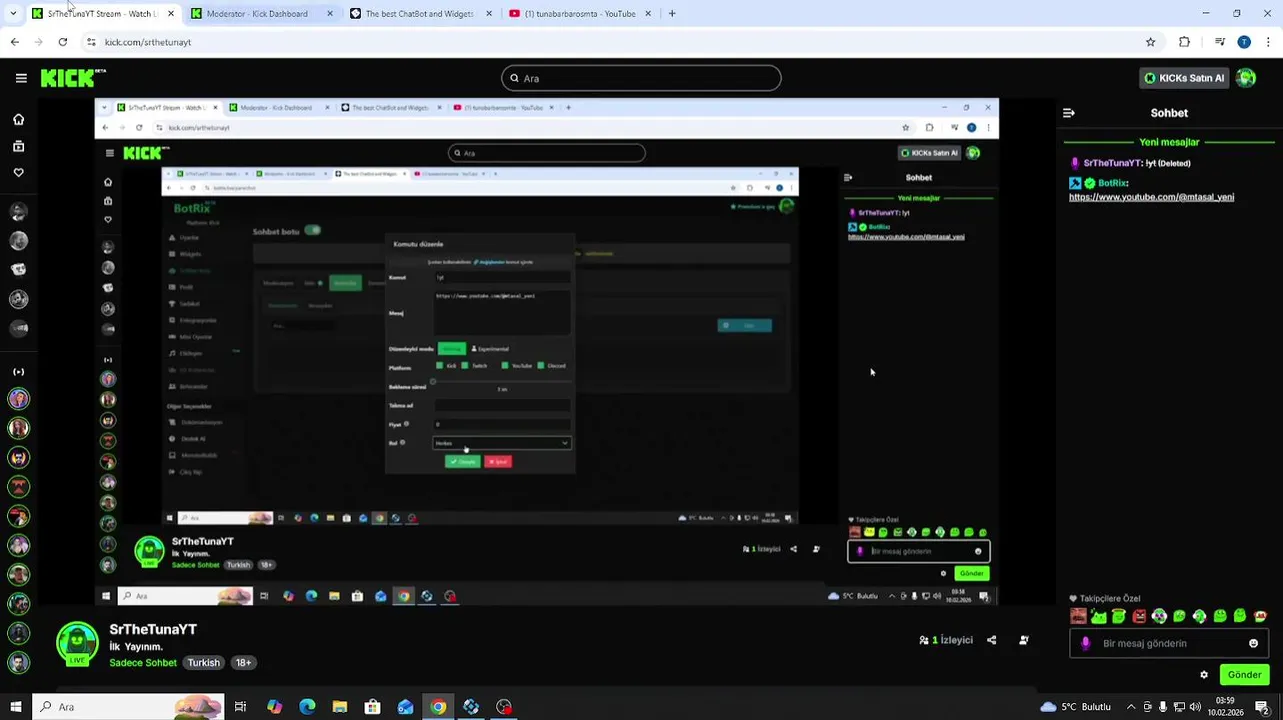Open the weather widget '5°C Bulutlu'
The height and width of the screenshot is (720, 1283).
[x=1075, y=707]
